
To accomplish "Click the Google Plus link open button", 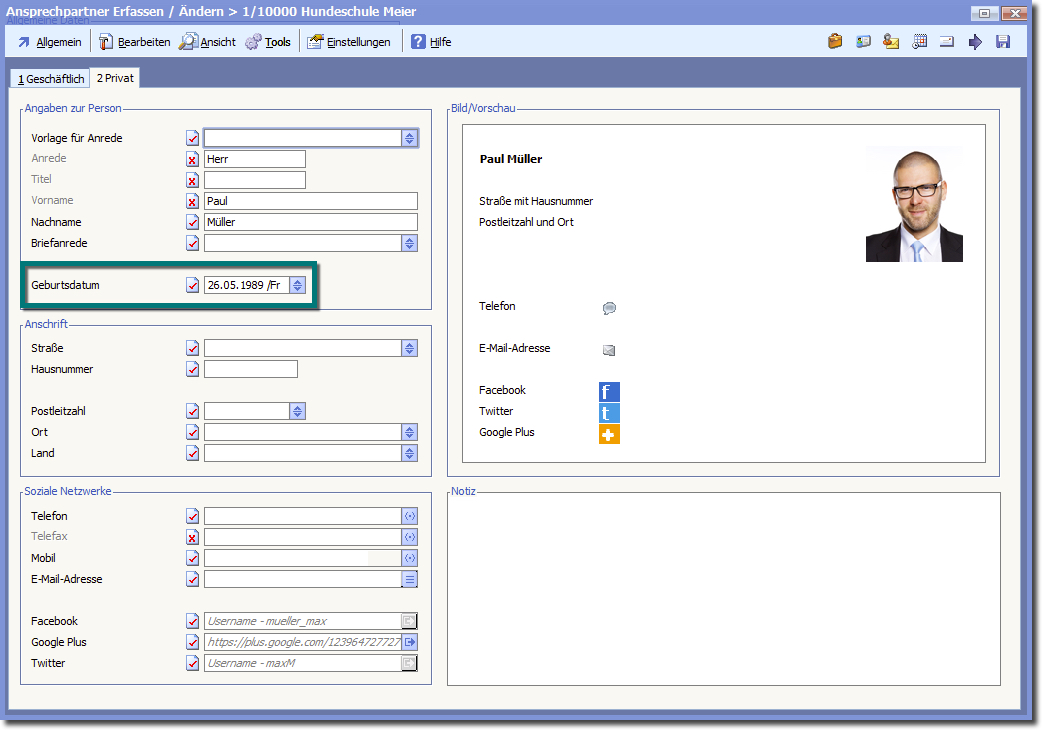I will pyautogui.click(x=409, y=642).
